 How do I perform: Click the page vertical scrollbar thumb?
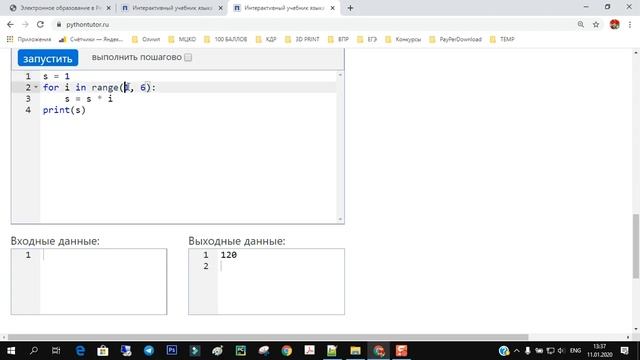coord(636,246)
